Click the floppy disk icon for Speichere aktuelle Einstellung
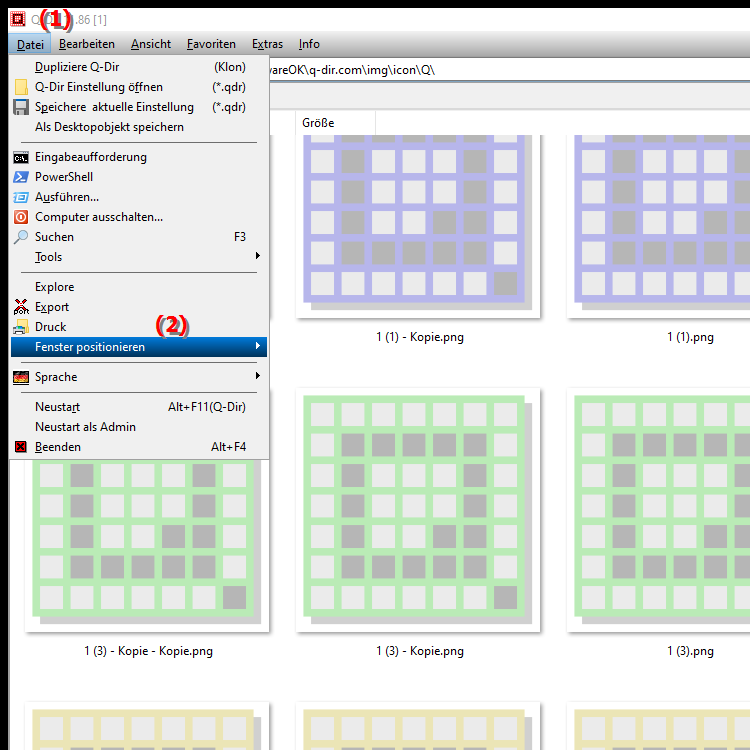The image size is (750, 750). pos(21,107)
